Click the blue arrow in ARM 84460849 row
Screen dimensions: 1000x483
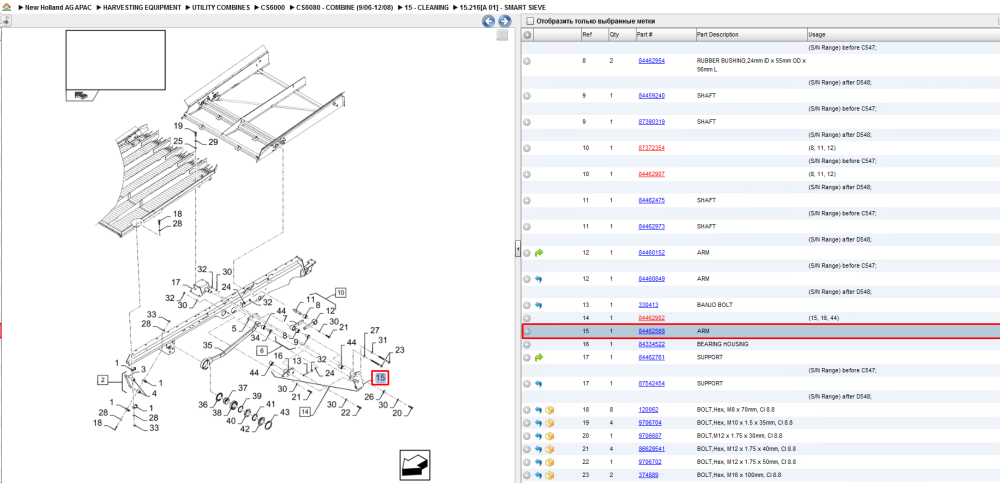tap(539, 279)
